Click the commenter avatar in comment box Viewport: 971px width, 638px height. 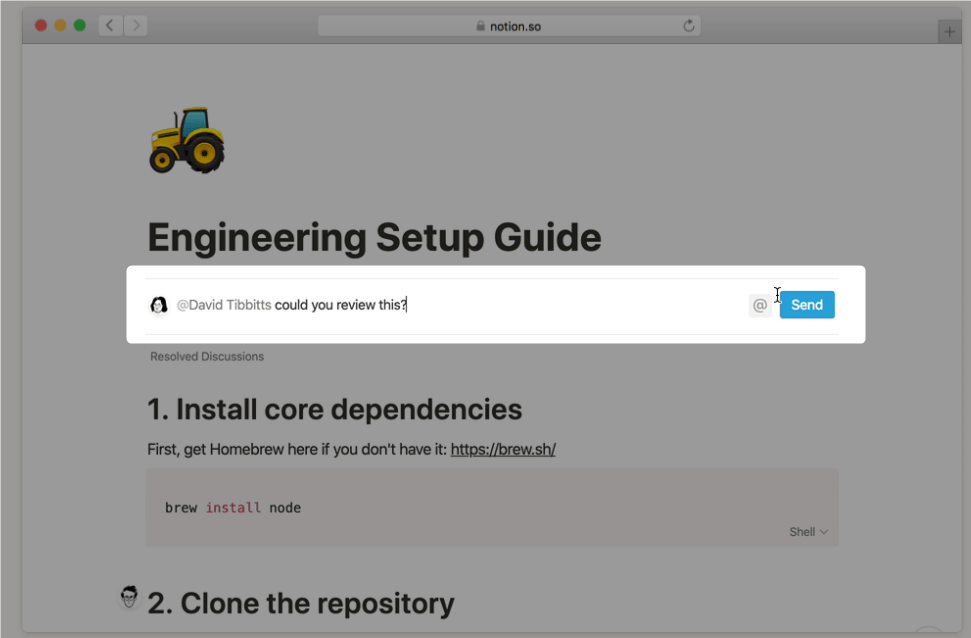pos(159,305)
